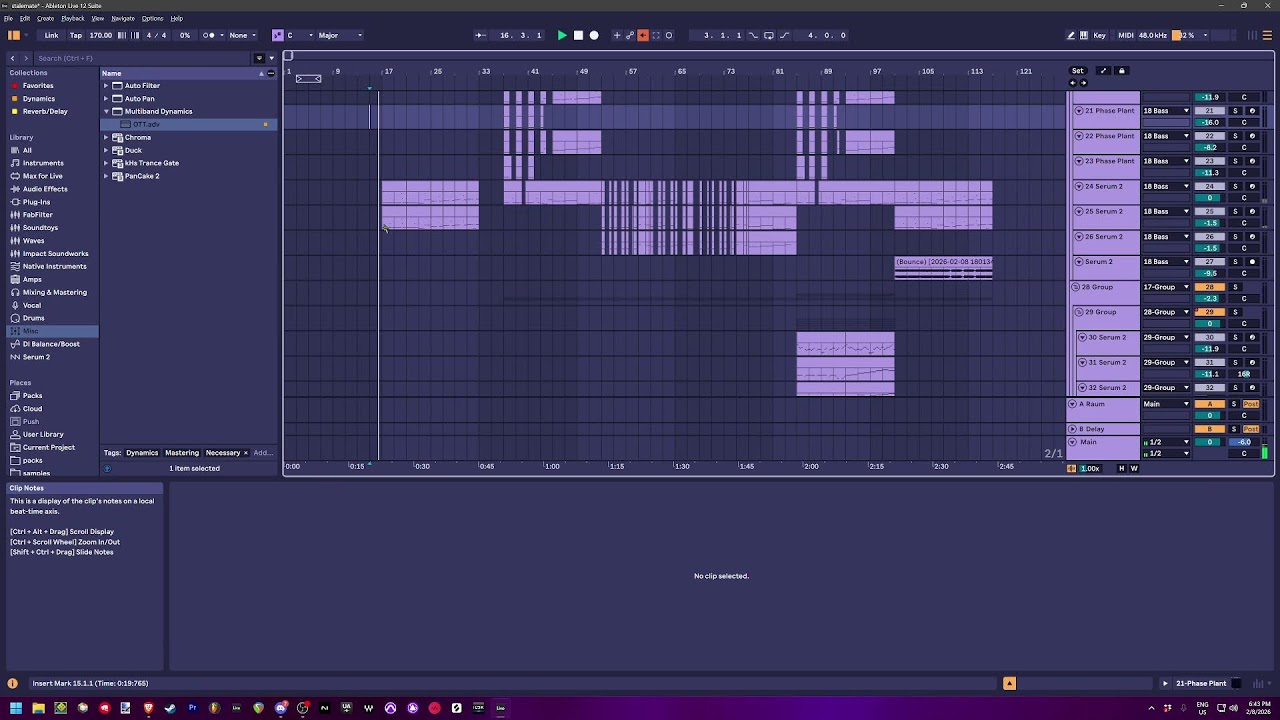The image size is (1280, 720).
Task: Toggle metronome icon next to tempo field
Action: [x=209, y=35]
